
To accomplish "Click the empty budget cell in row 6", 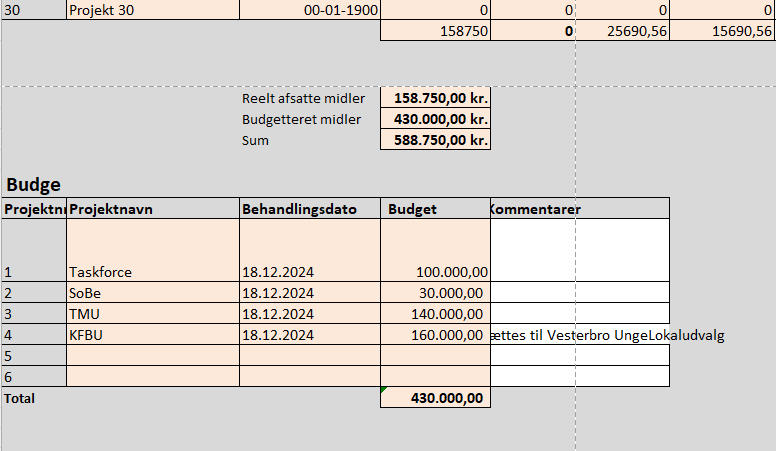I will coord(436,376).
